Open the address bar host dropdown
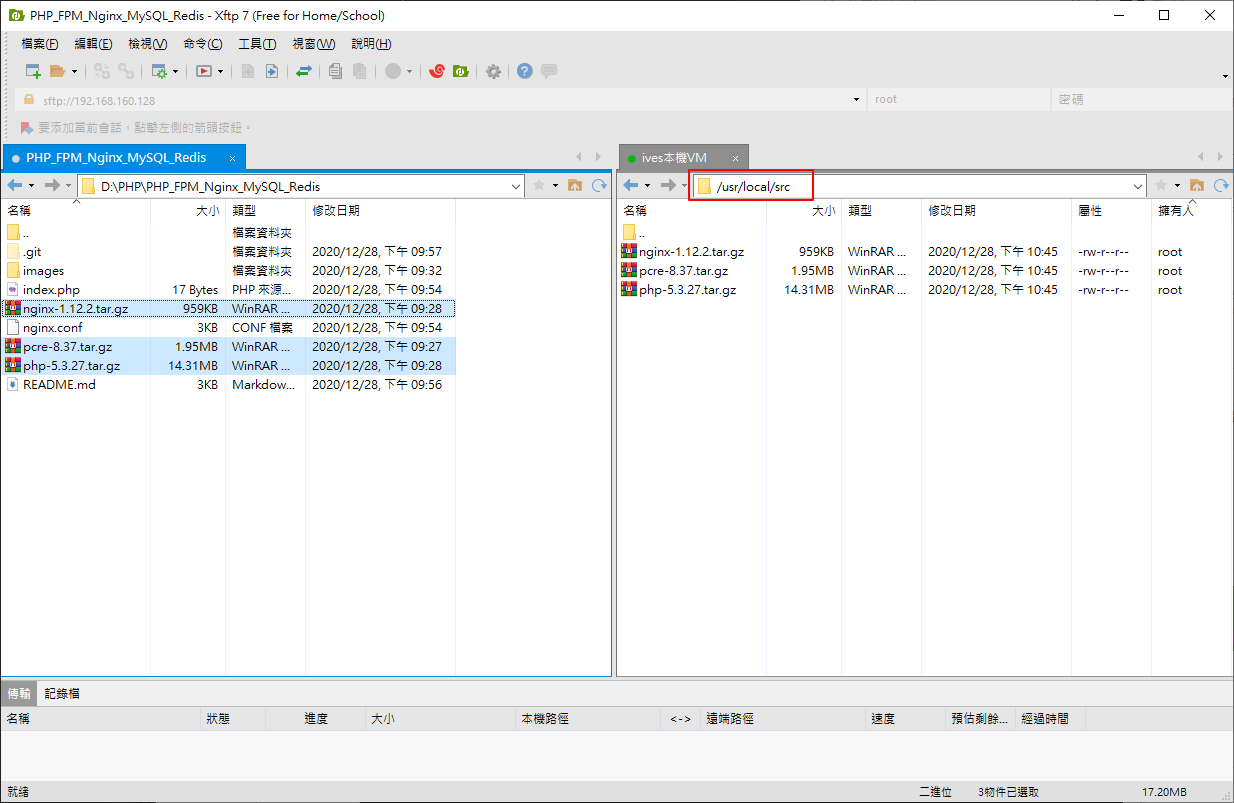The image size is (1234, 803). point(857,100)
